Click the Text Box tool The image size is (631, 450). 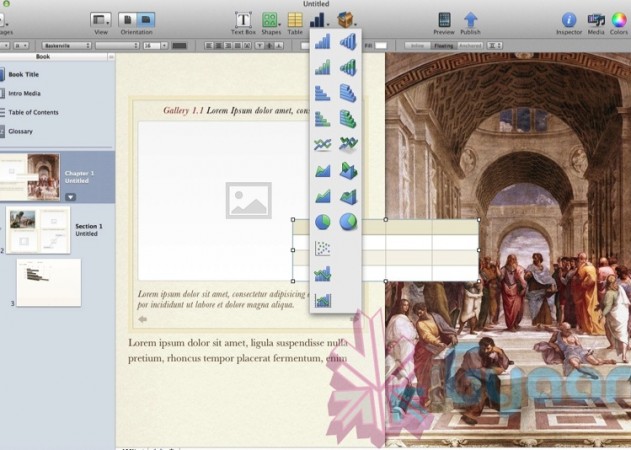point(243,21)
